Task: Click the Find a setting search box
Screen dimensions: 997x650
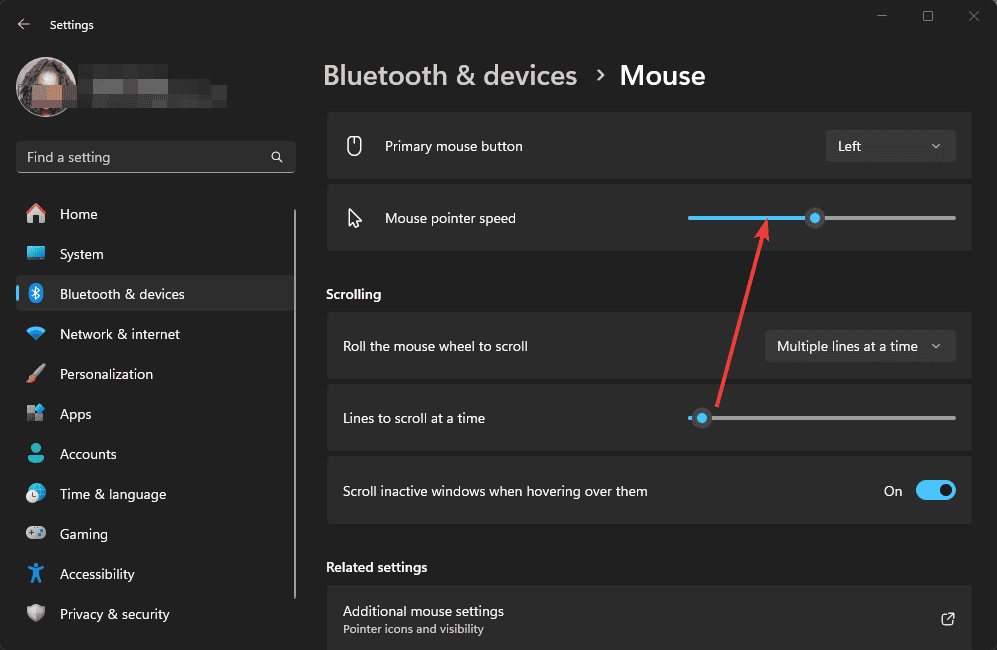Action: (x=145, y=157)
